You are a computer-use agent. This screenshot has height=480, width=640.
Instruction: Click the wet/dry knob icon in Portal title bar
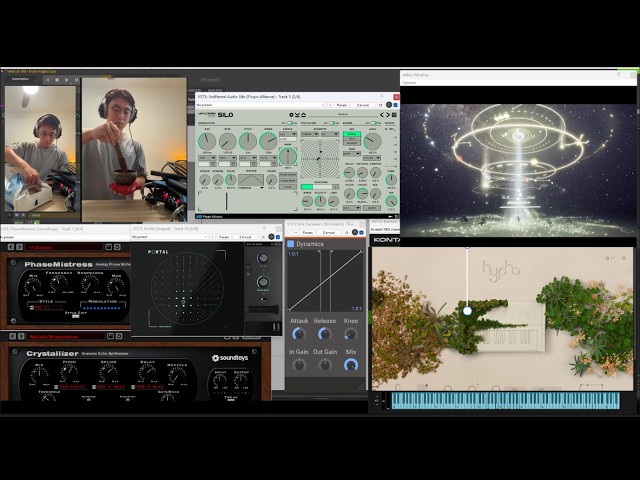271,237
